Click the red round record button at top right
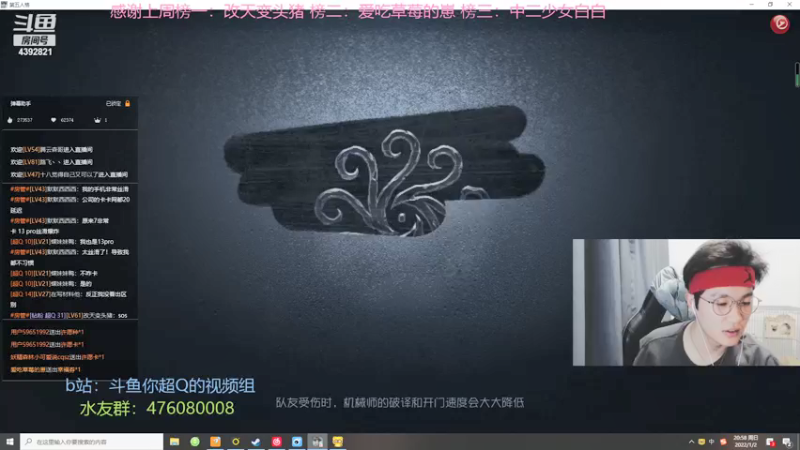The image size is (800, 450). [780, 24]
